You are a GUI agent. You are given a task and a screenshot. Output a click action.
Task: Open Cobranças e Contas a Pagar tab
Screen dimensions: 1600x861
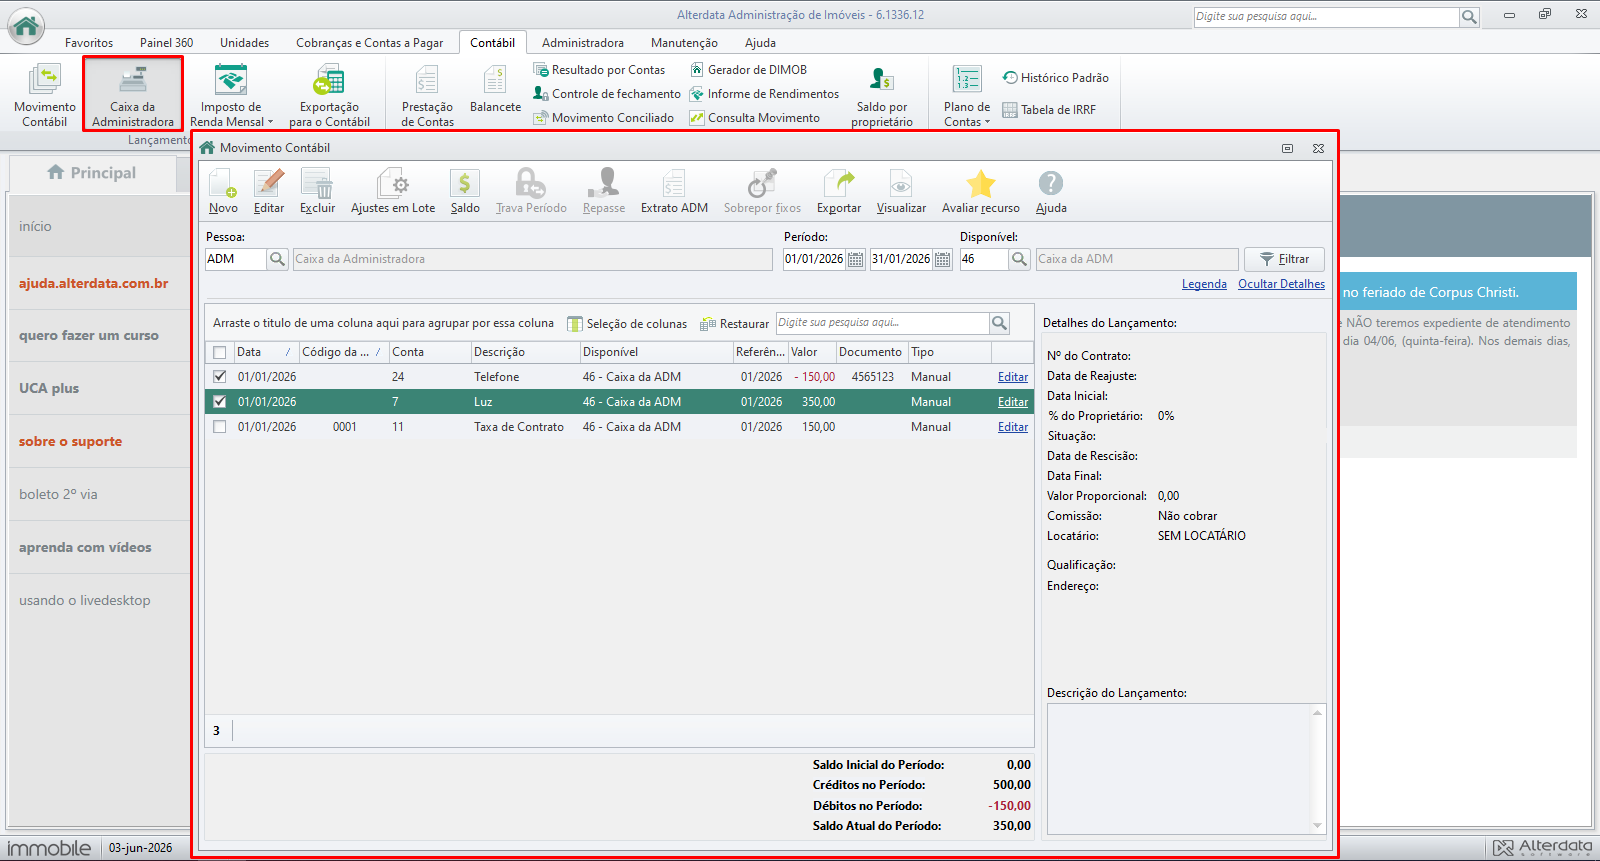369,43
